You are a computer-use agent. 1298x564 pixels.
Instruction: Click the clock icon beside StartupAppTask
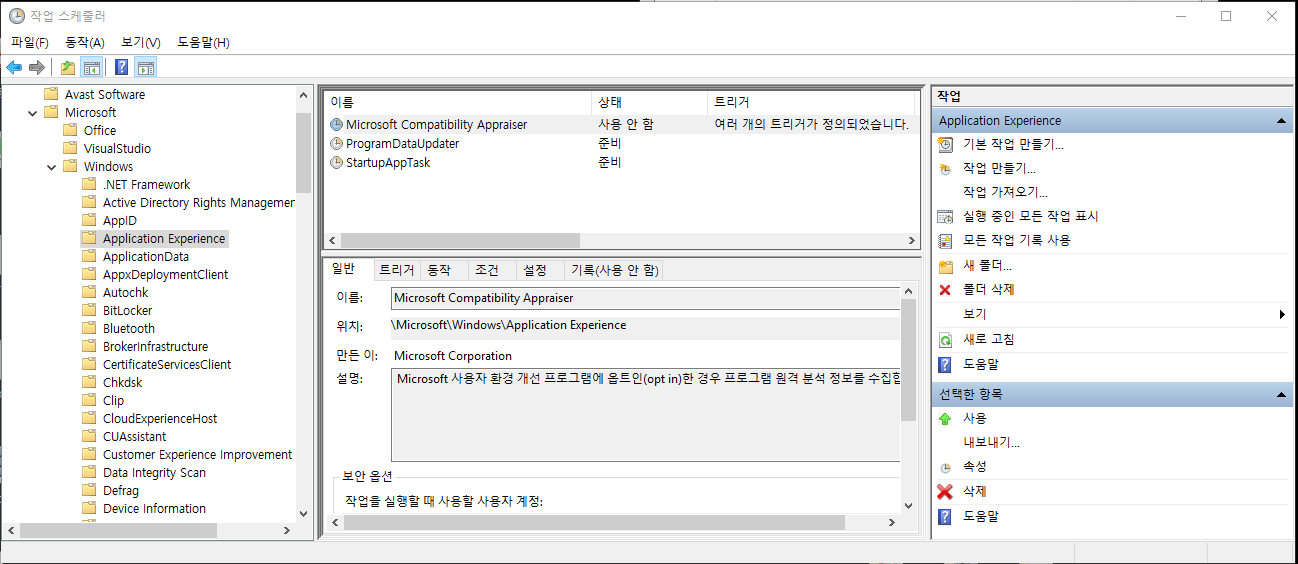point(337,162)
